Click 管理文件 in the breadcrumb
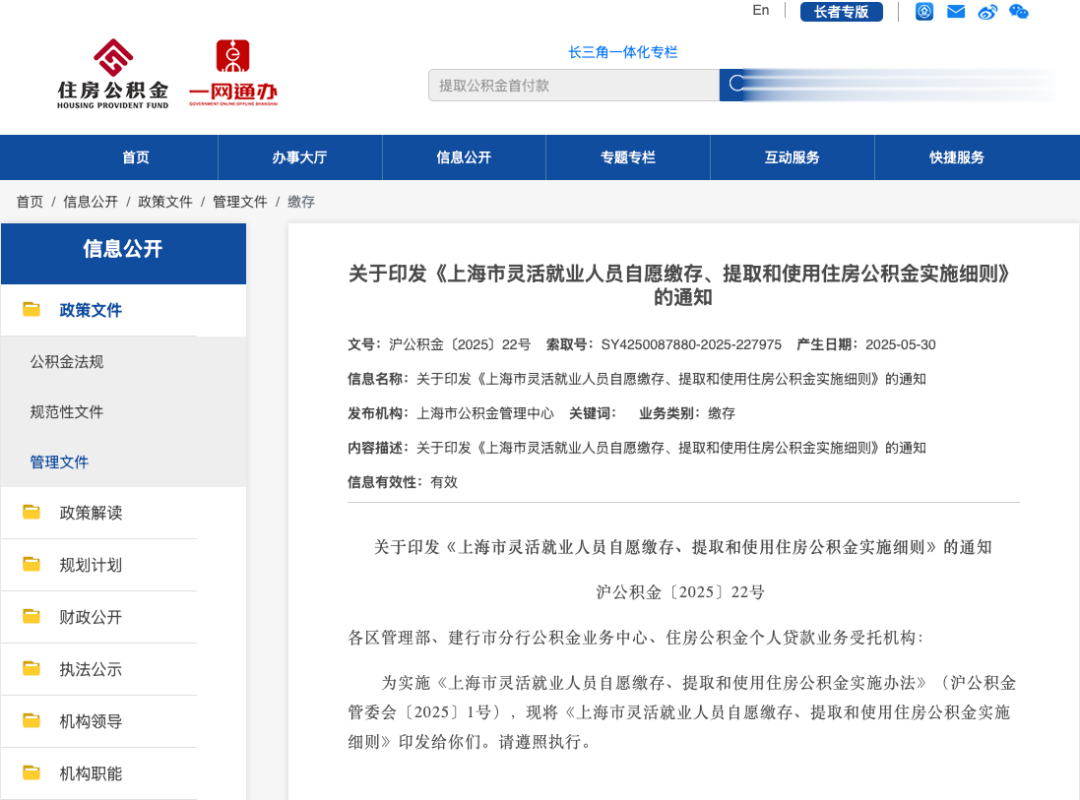Screen dimensions: 1080x800 pos(240,202)
